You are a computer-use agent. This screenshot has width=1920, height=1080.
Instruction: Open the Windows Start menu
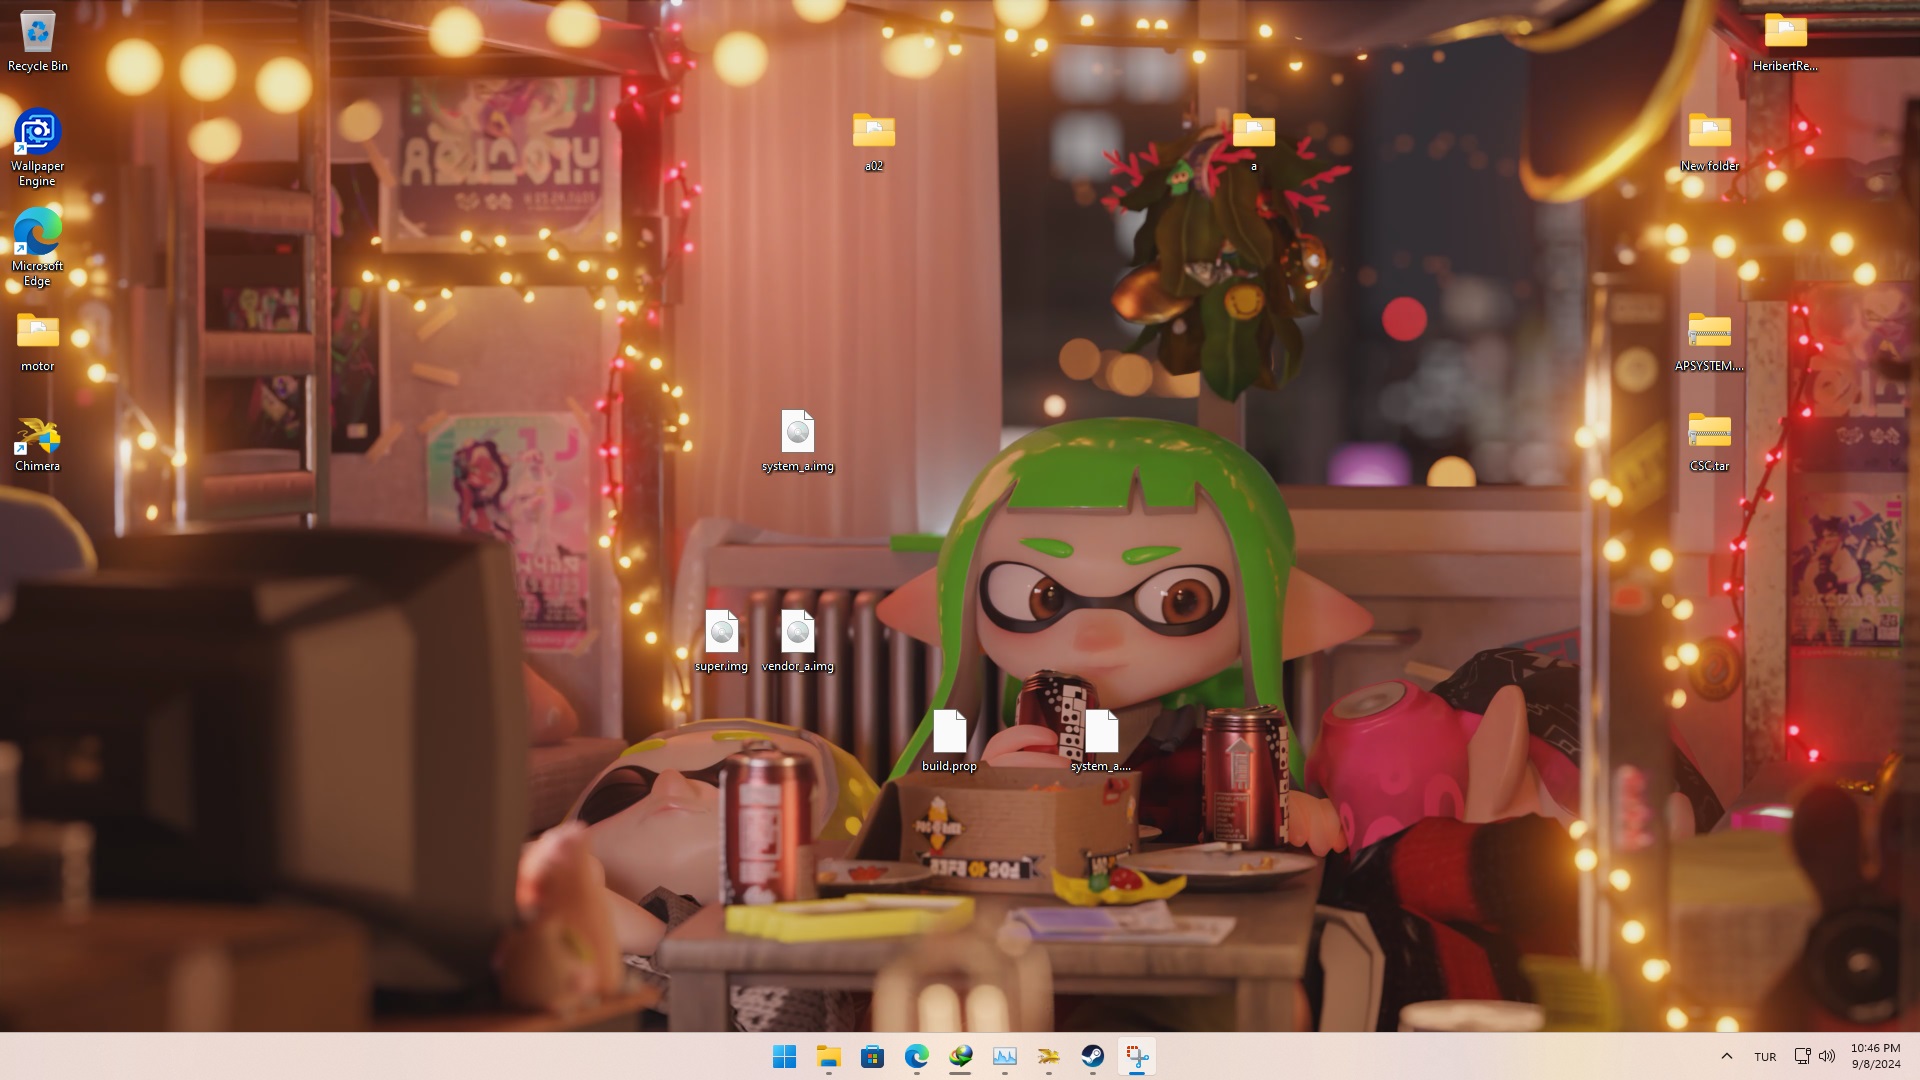click(784, 1056)
